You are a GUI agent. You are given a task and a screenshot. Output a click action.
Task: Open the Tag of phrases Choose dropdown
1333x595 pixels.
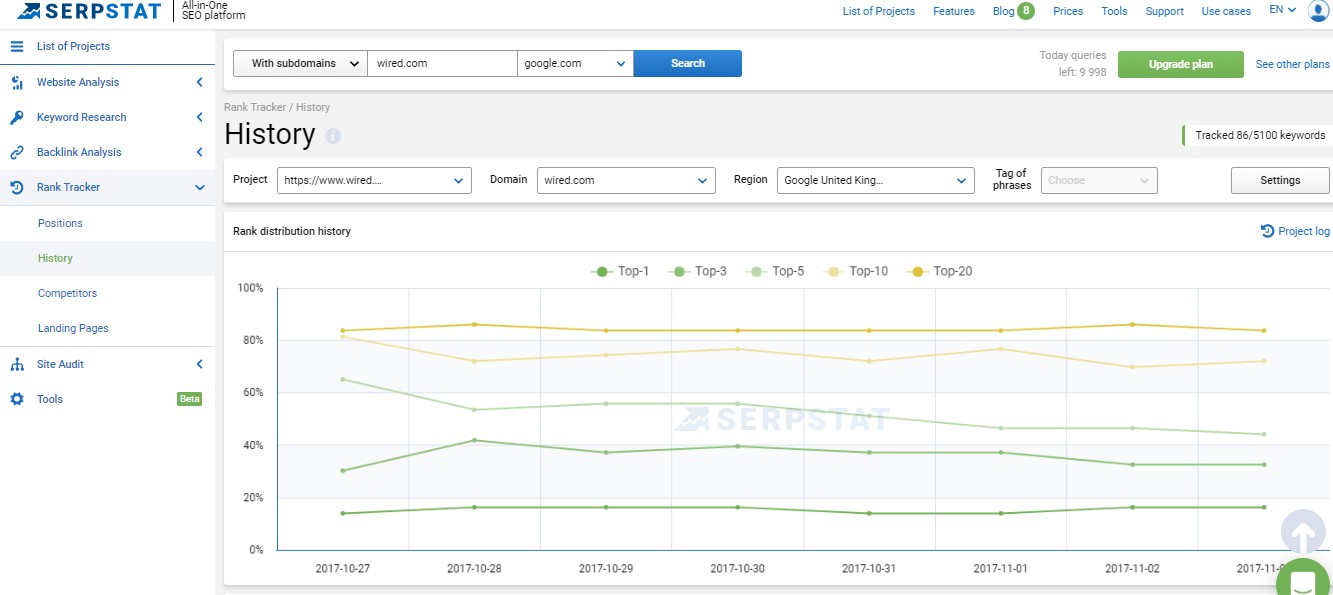tap(1099, 180)
